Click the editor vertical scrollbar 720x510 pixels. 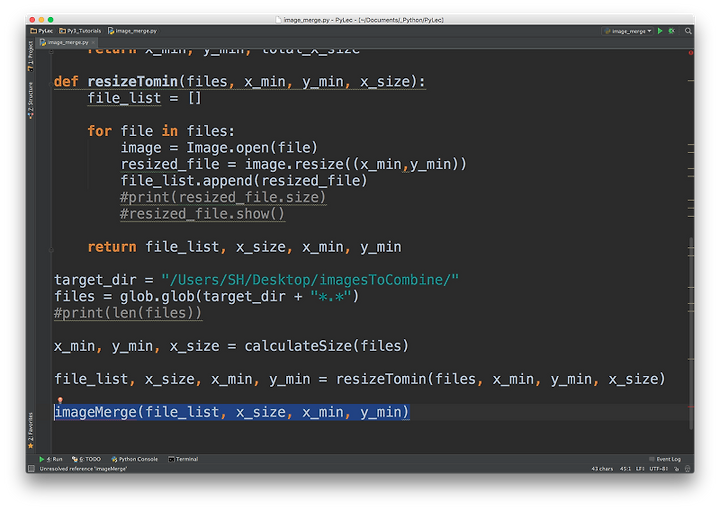click(691, 333)
